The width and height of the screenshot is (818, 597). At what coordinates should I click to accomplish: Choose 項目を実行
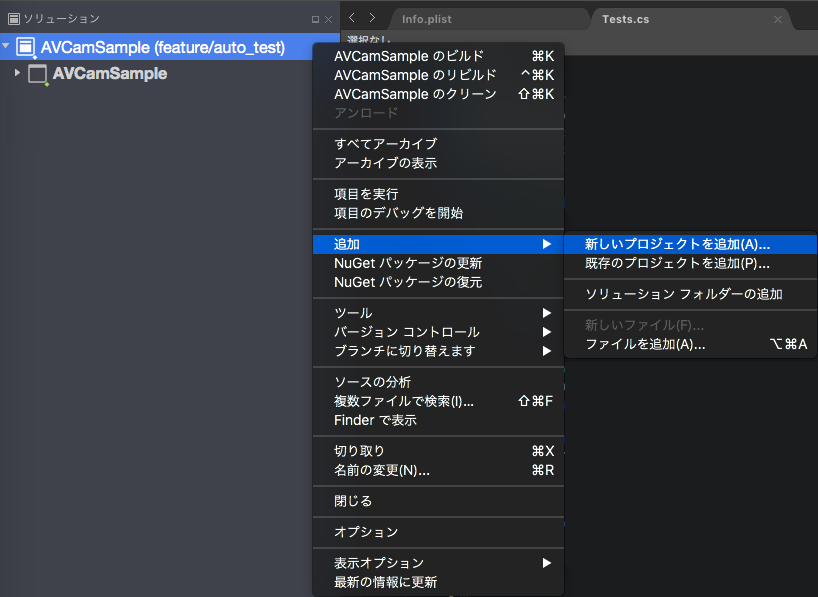point(438,194)
